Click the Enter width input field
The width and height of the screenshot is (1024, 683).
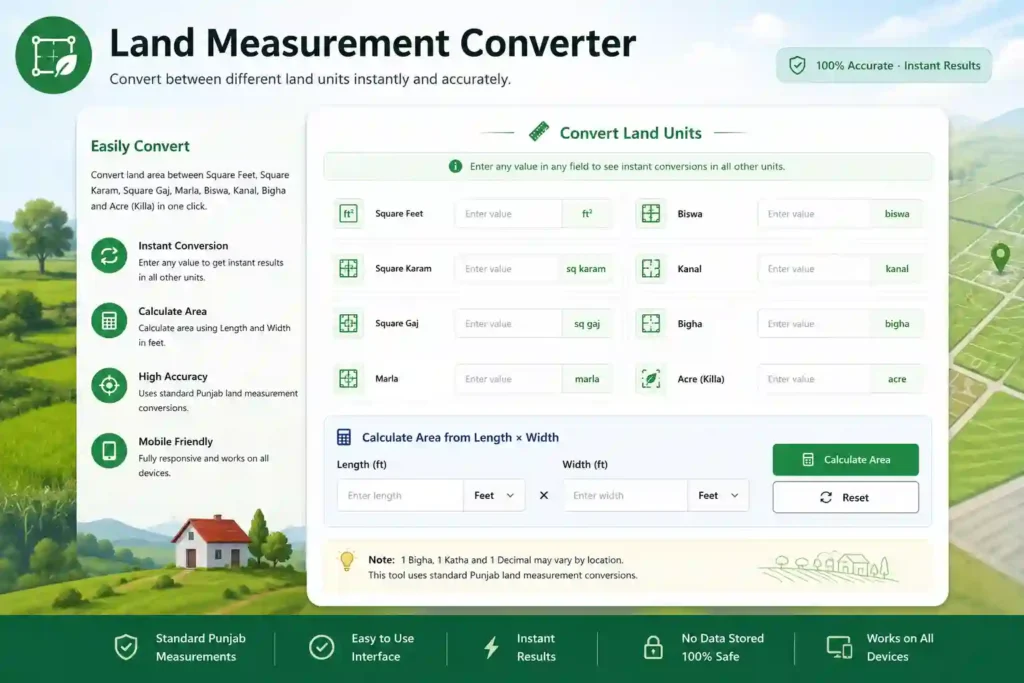click(x=625, y=496)
